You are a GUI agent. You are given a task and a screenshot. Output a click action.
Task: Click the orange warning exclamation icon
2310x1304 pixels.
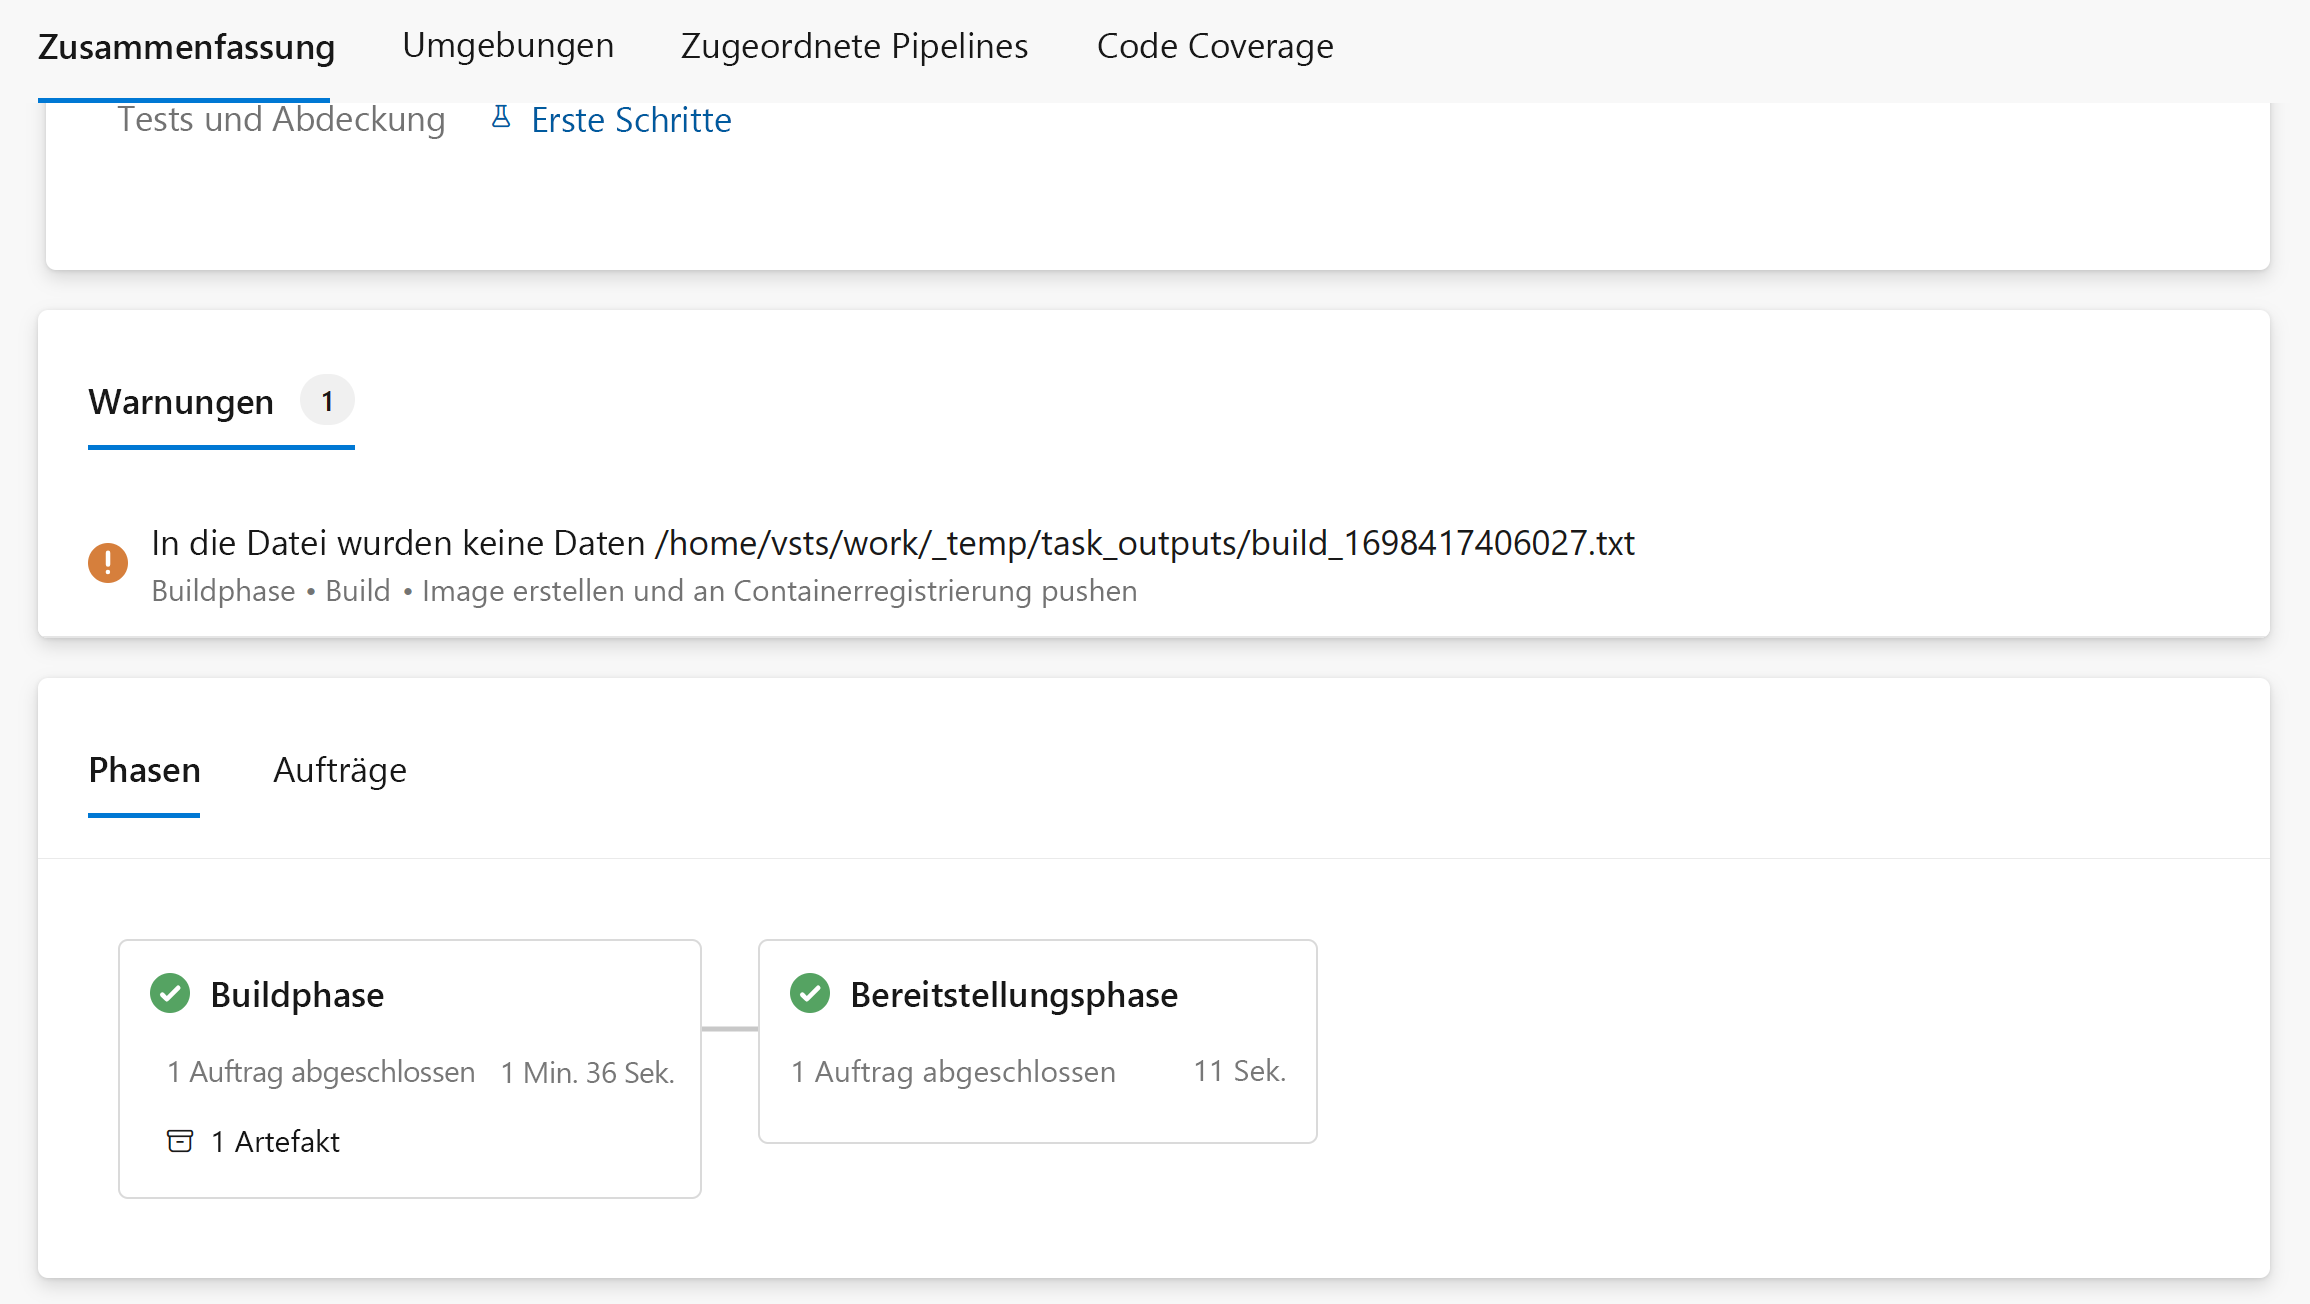point(108,563)
